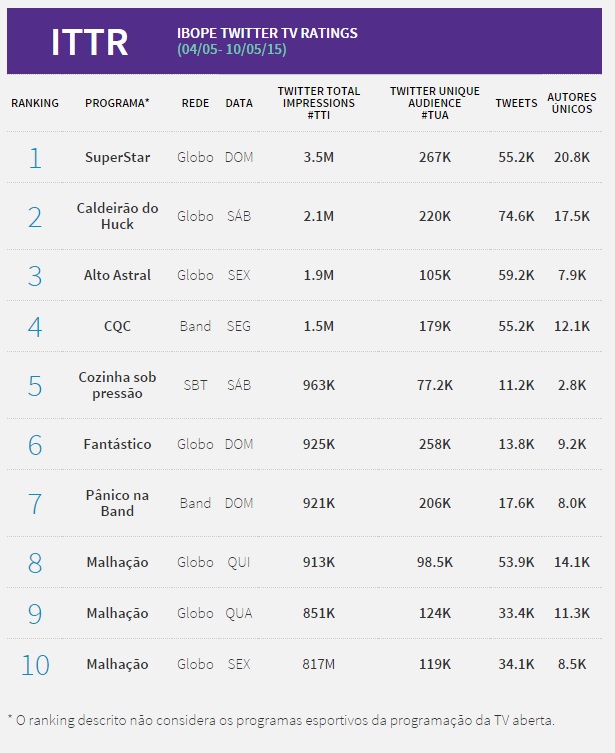
Task: Click the REDE column header
Action: (x=195, y=103)
